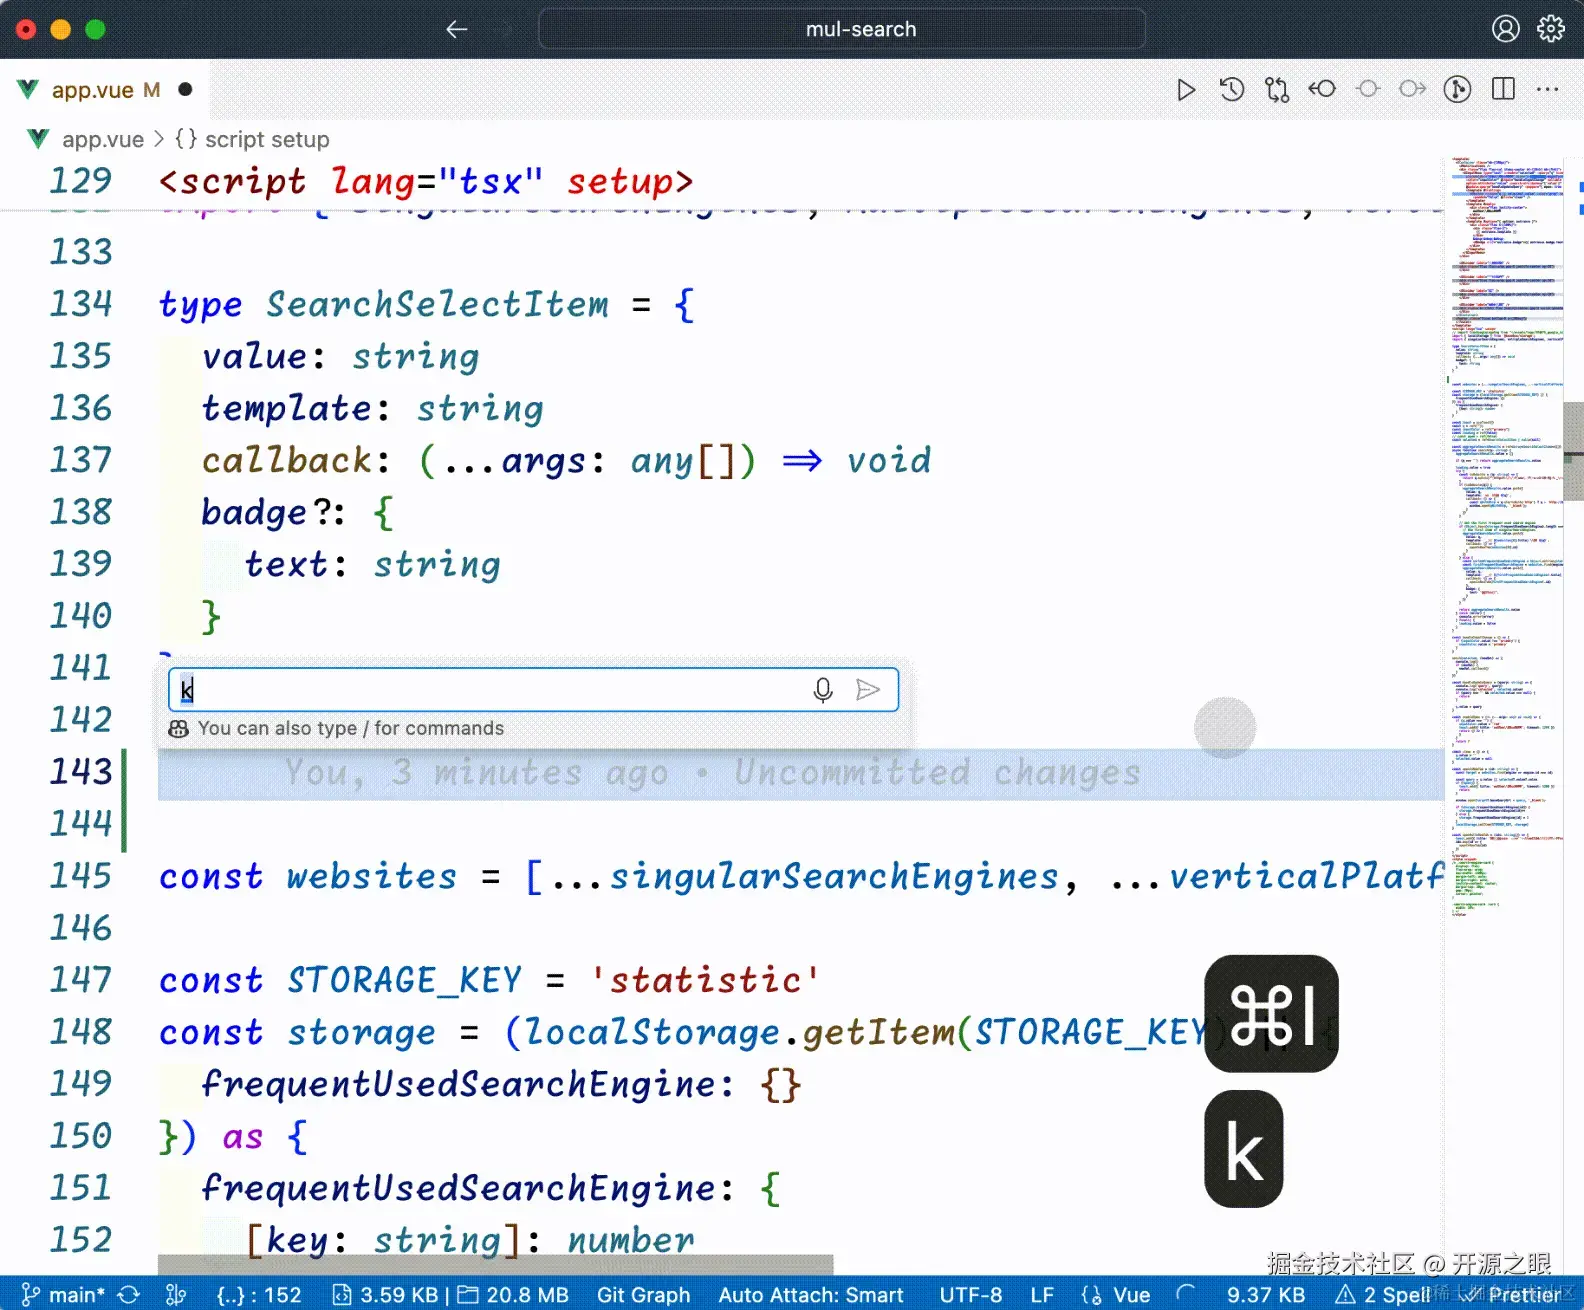The height and width of the screenshot is (1310, 1584).
Task: Click the websites variable on line 145
Action: [371, 876]
